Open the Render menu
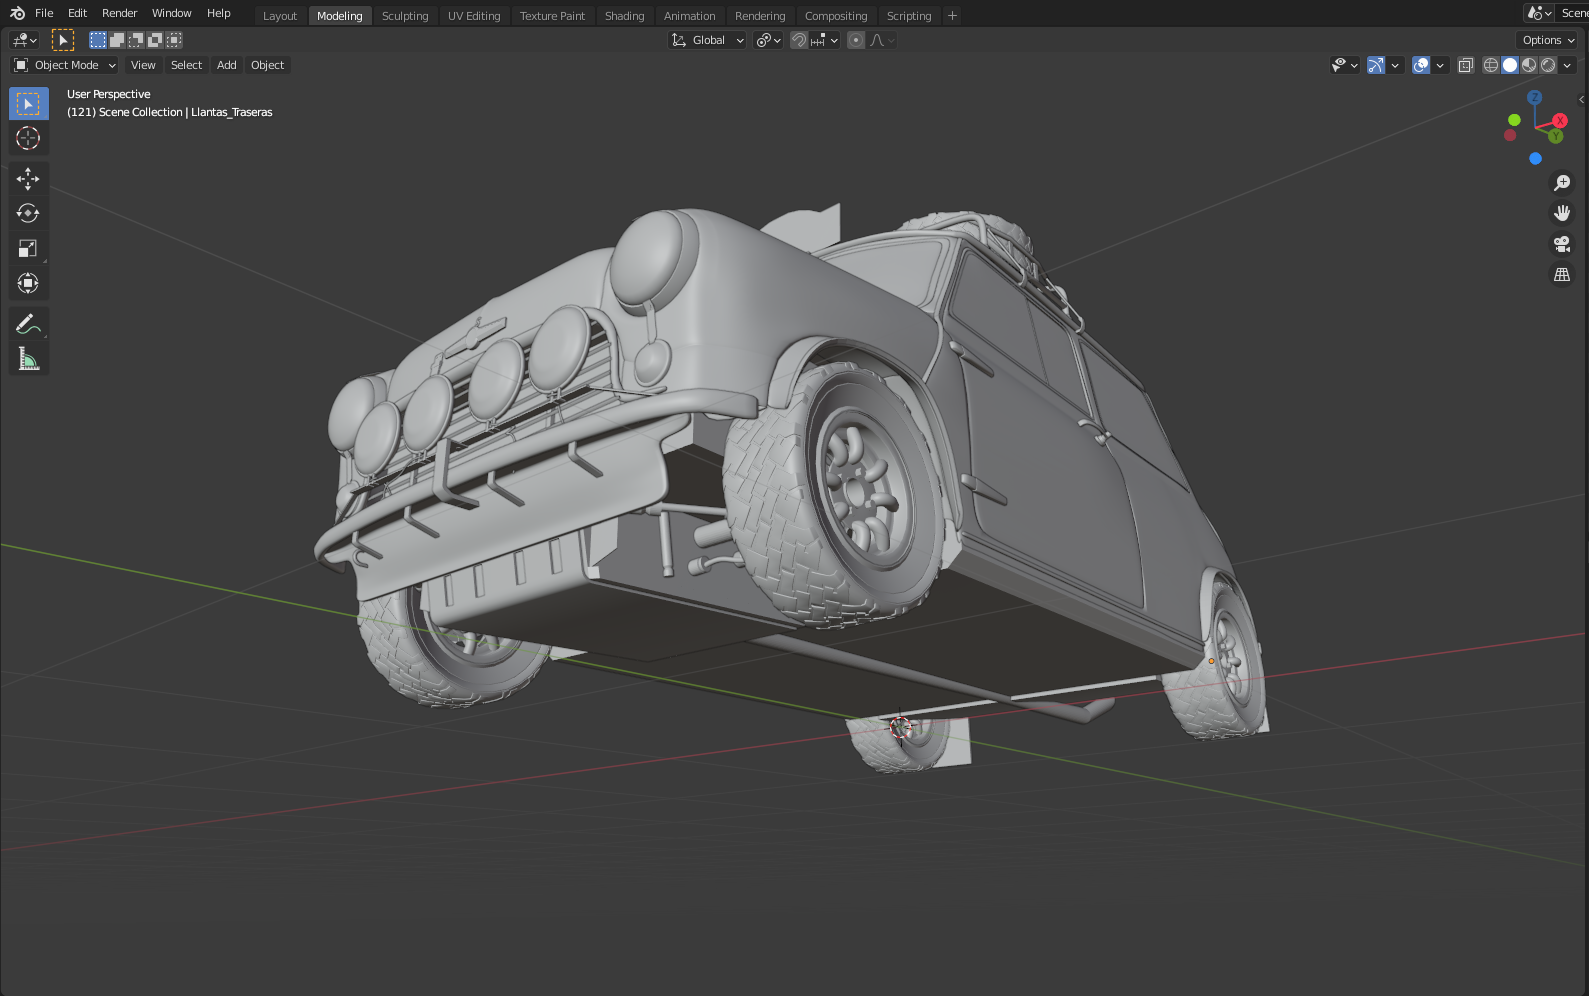 click(x=119, y=13)
